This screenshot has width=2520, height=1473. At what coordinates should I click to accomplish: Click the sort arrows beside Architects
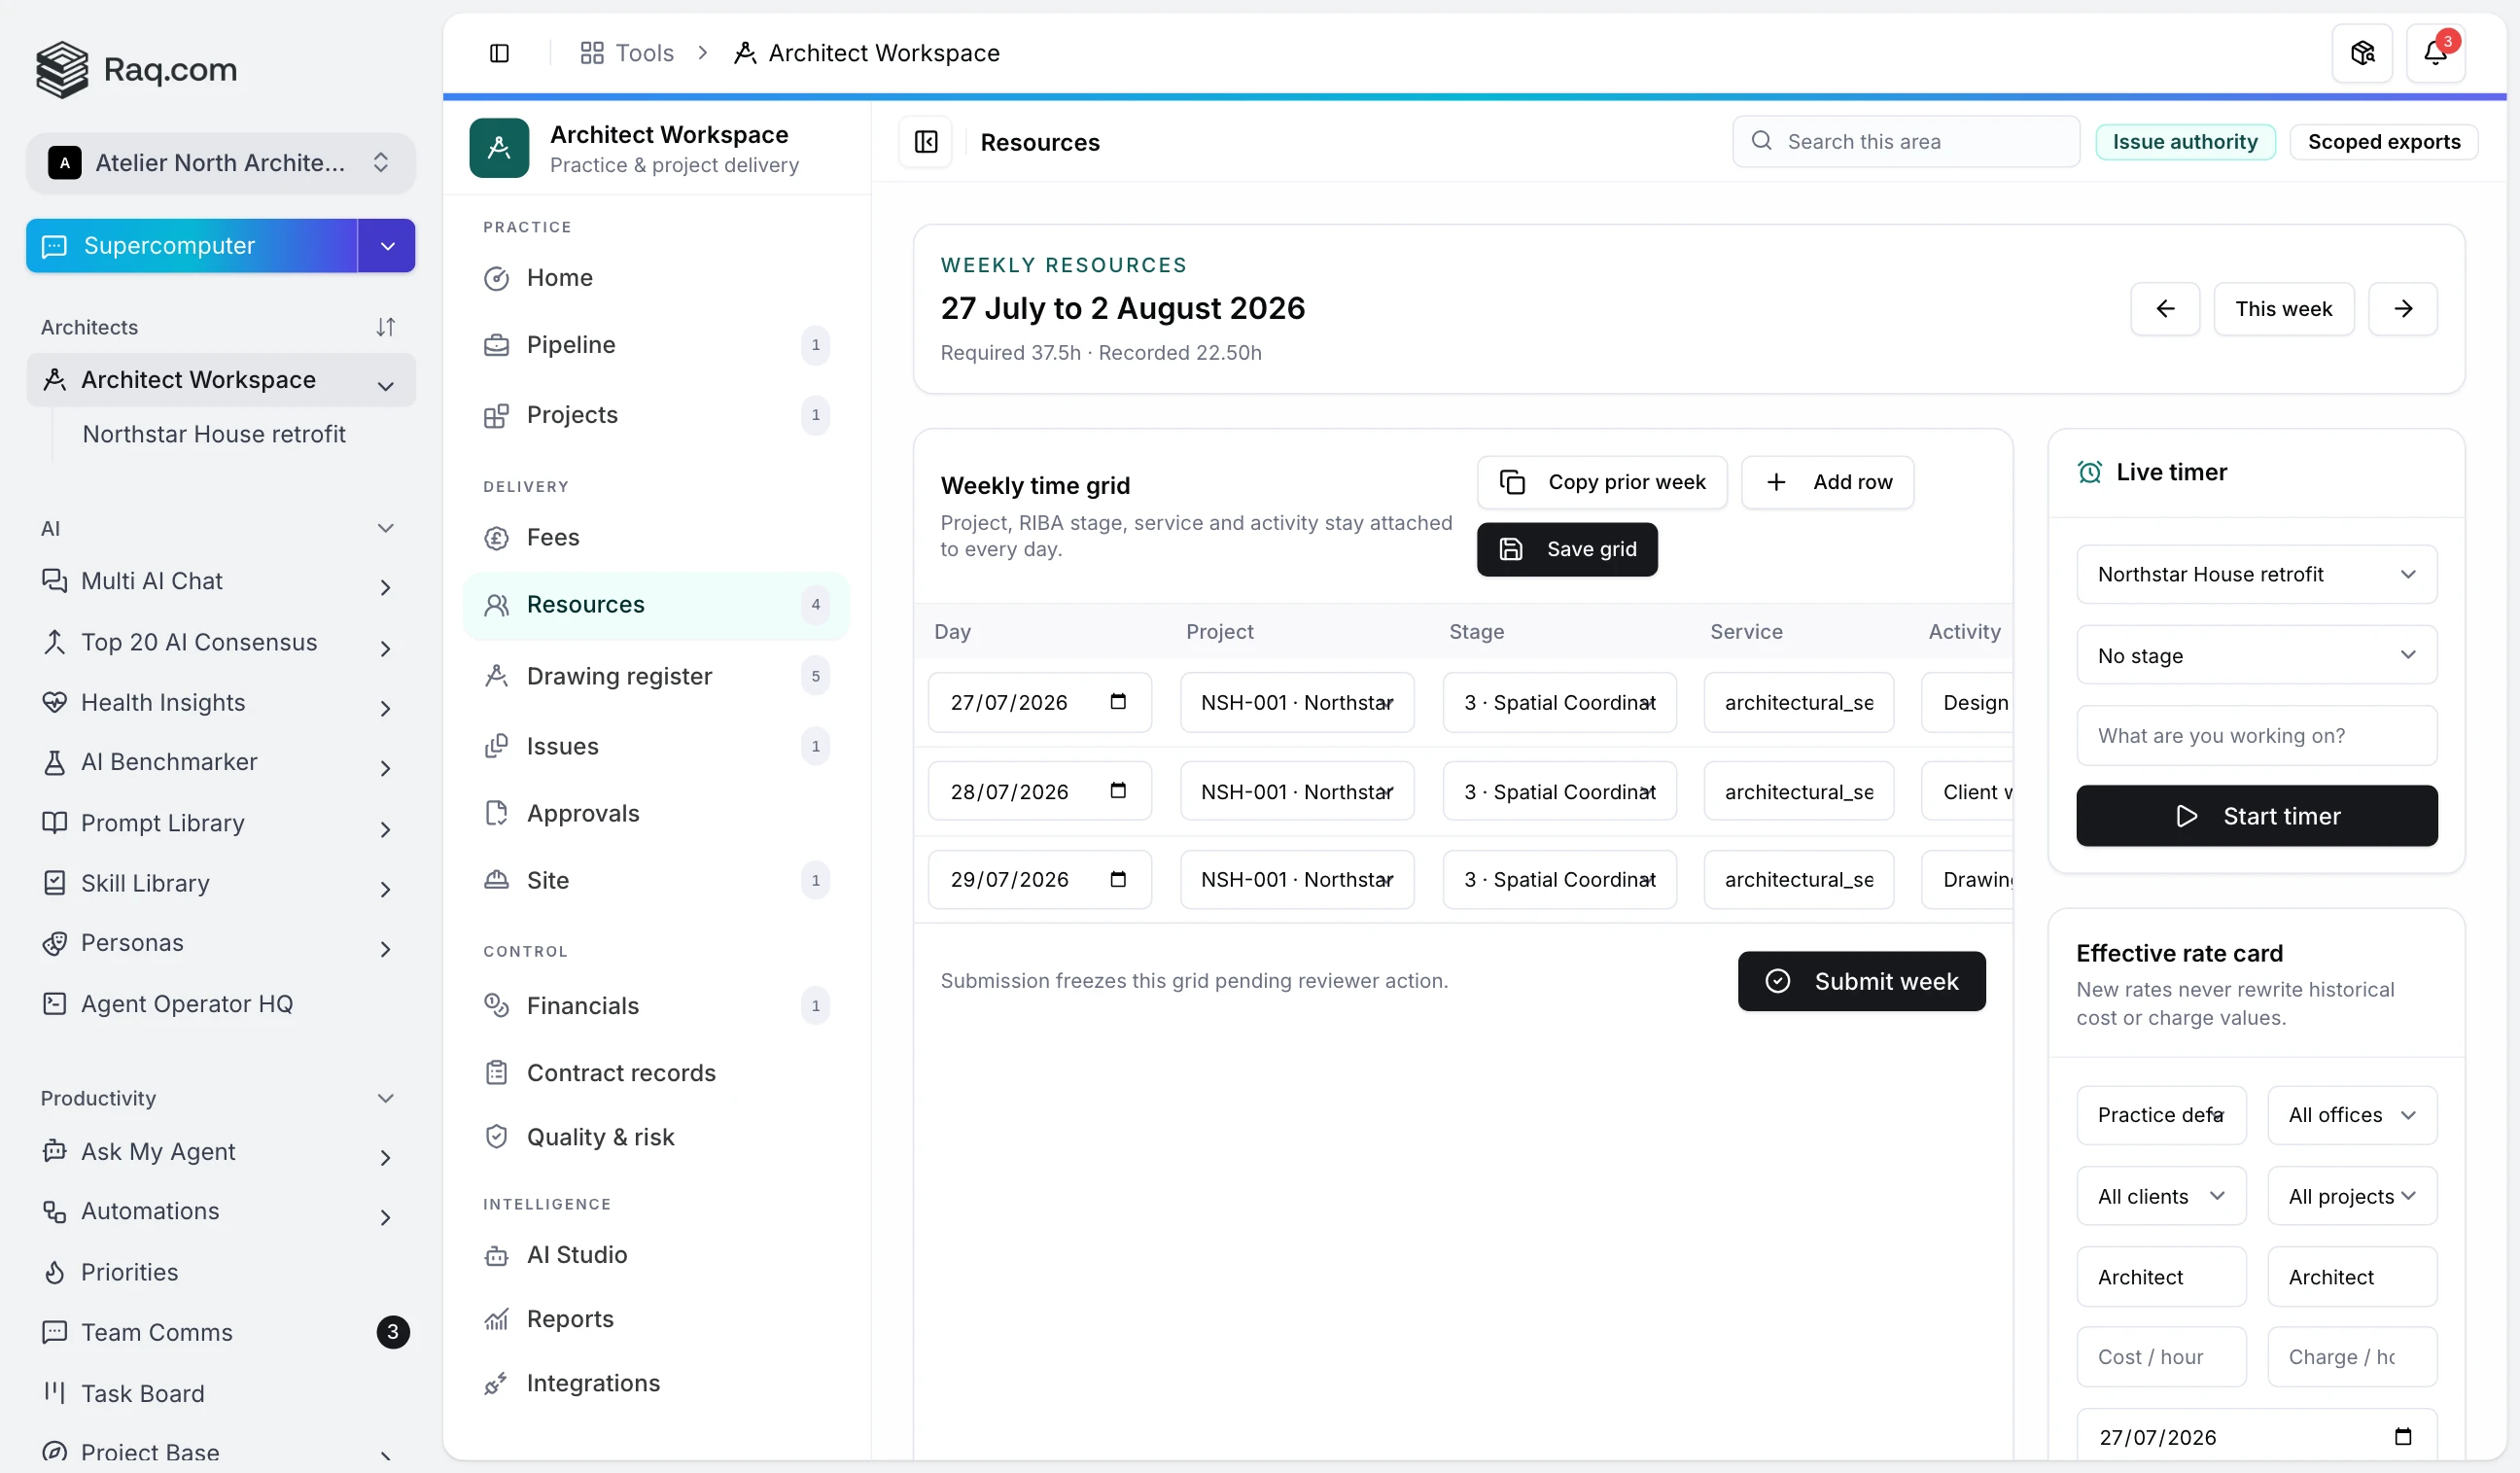coord(386,327)
